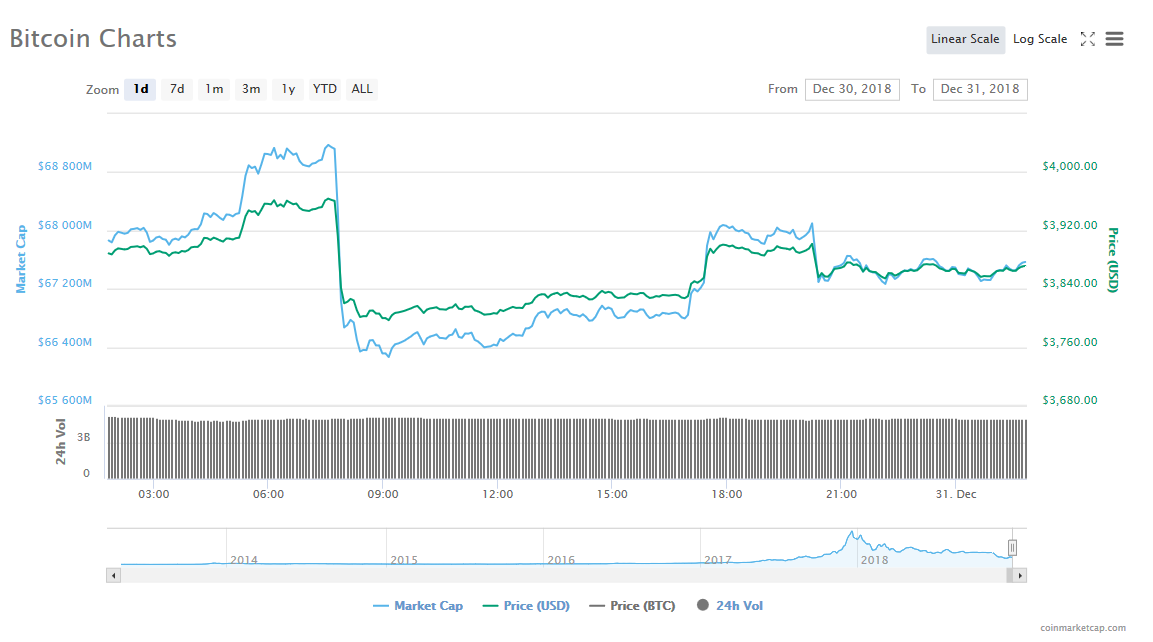Viewport: 1153px width, 642px height.
Task: Toggle Price (BTC) series in legend
Action: (x=632, y=606)
